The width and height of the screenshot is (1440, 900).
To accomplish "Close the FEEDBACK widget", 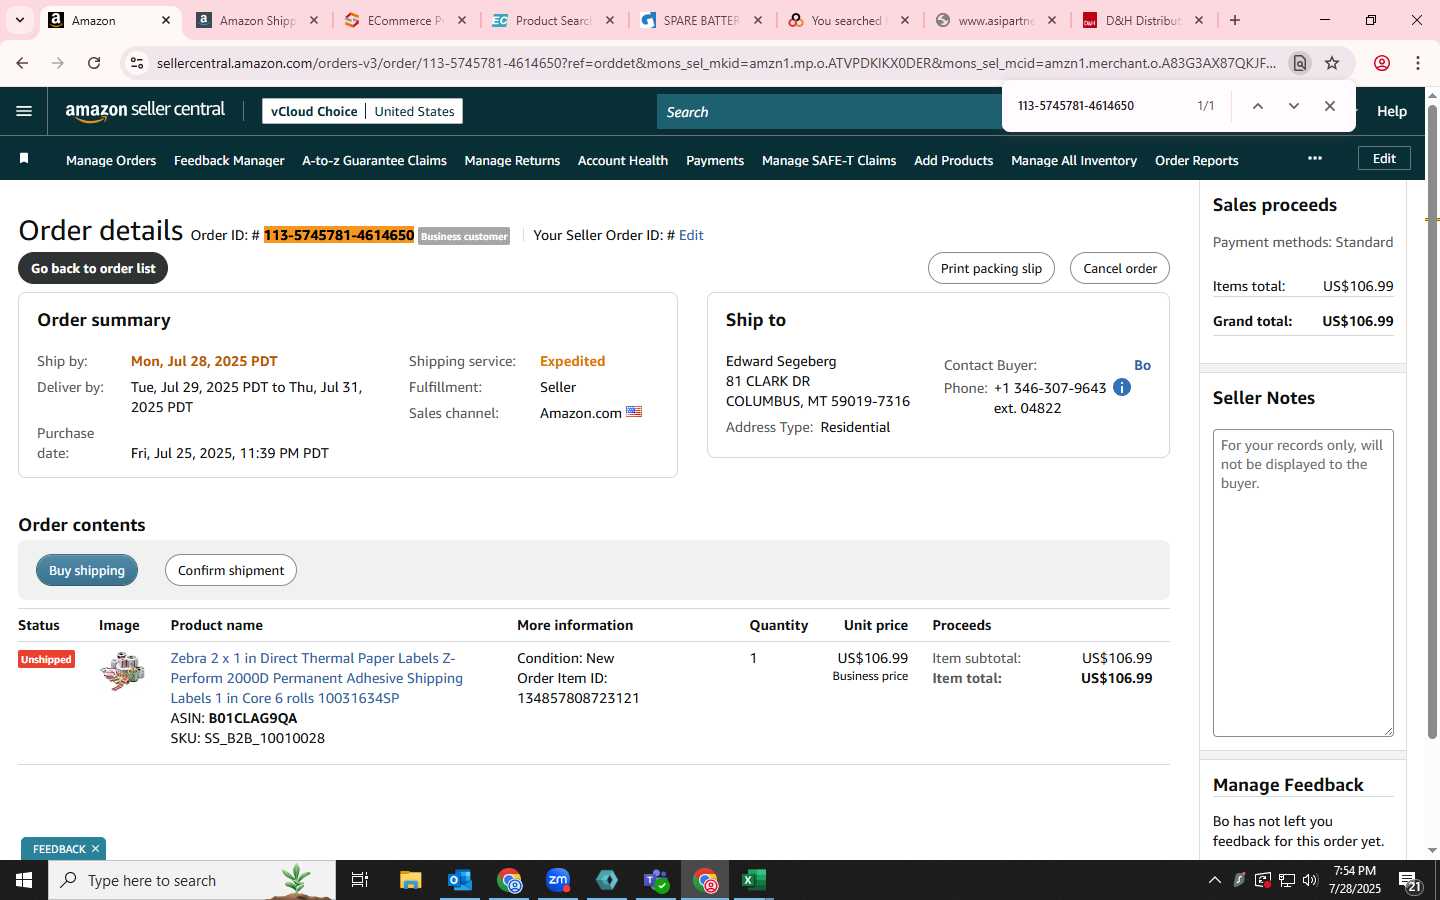I will click(x=95, y=849).
